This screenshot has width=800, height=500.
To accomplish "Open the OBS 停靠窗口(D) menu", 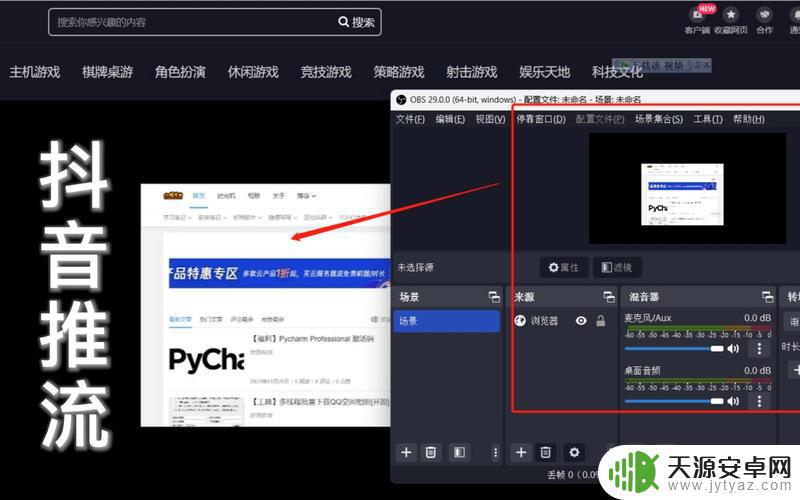I will (x=541, y=119).
